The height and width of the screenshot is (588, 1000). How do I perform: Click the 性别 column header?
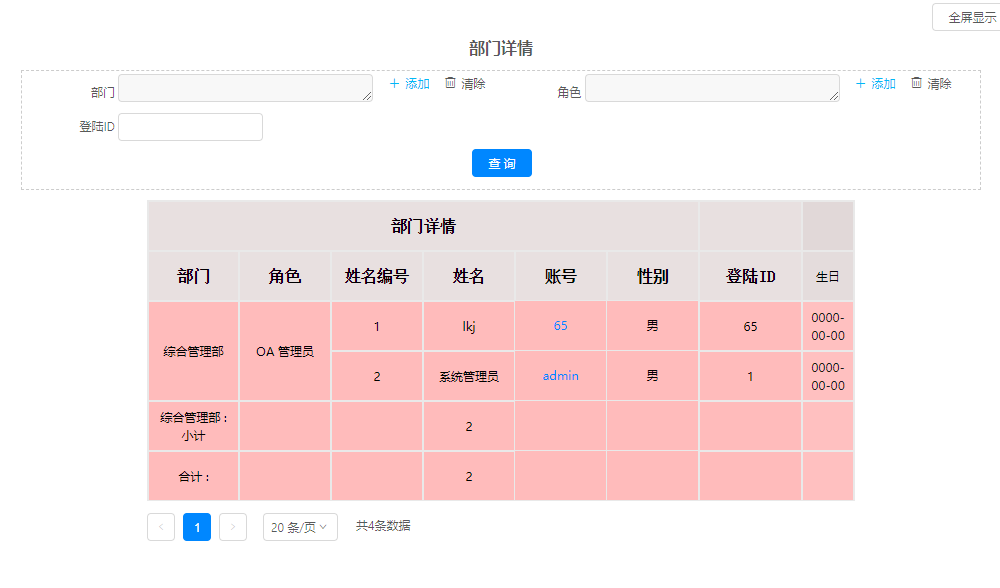click(653, 277)
